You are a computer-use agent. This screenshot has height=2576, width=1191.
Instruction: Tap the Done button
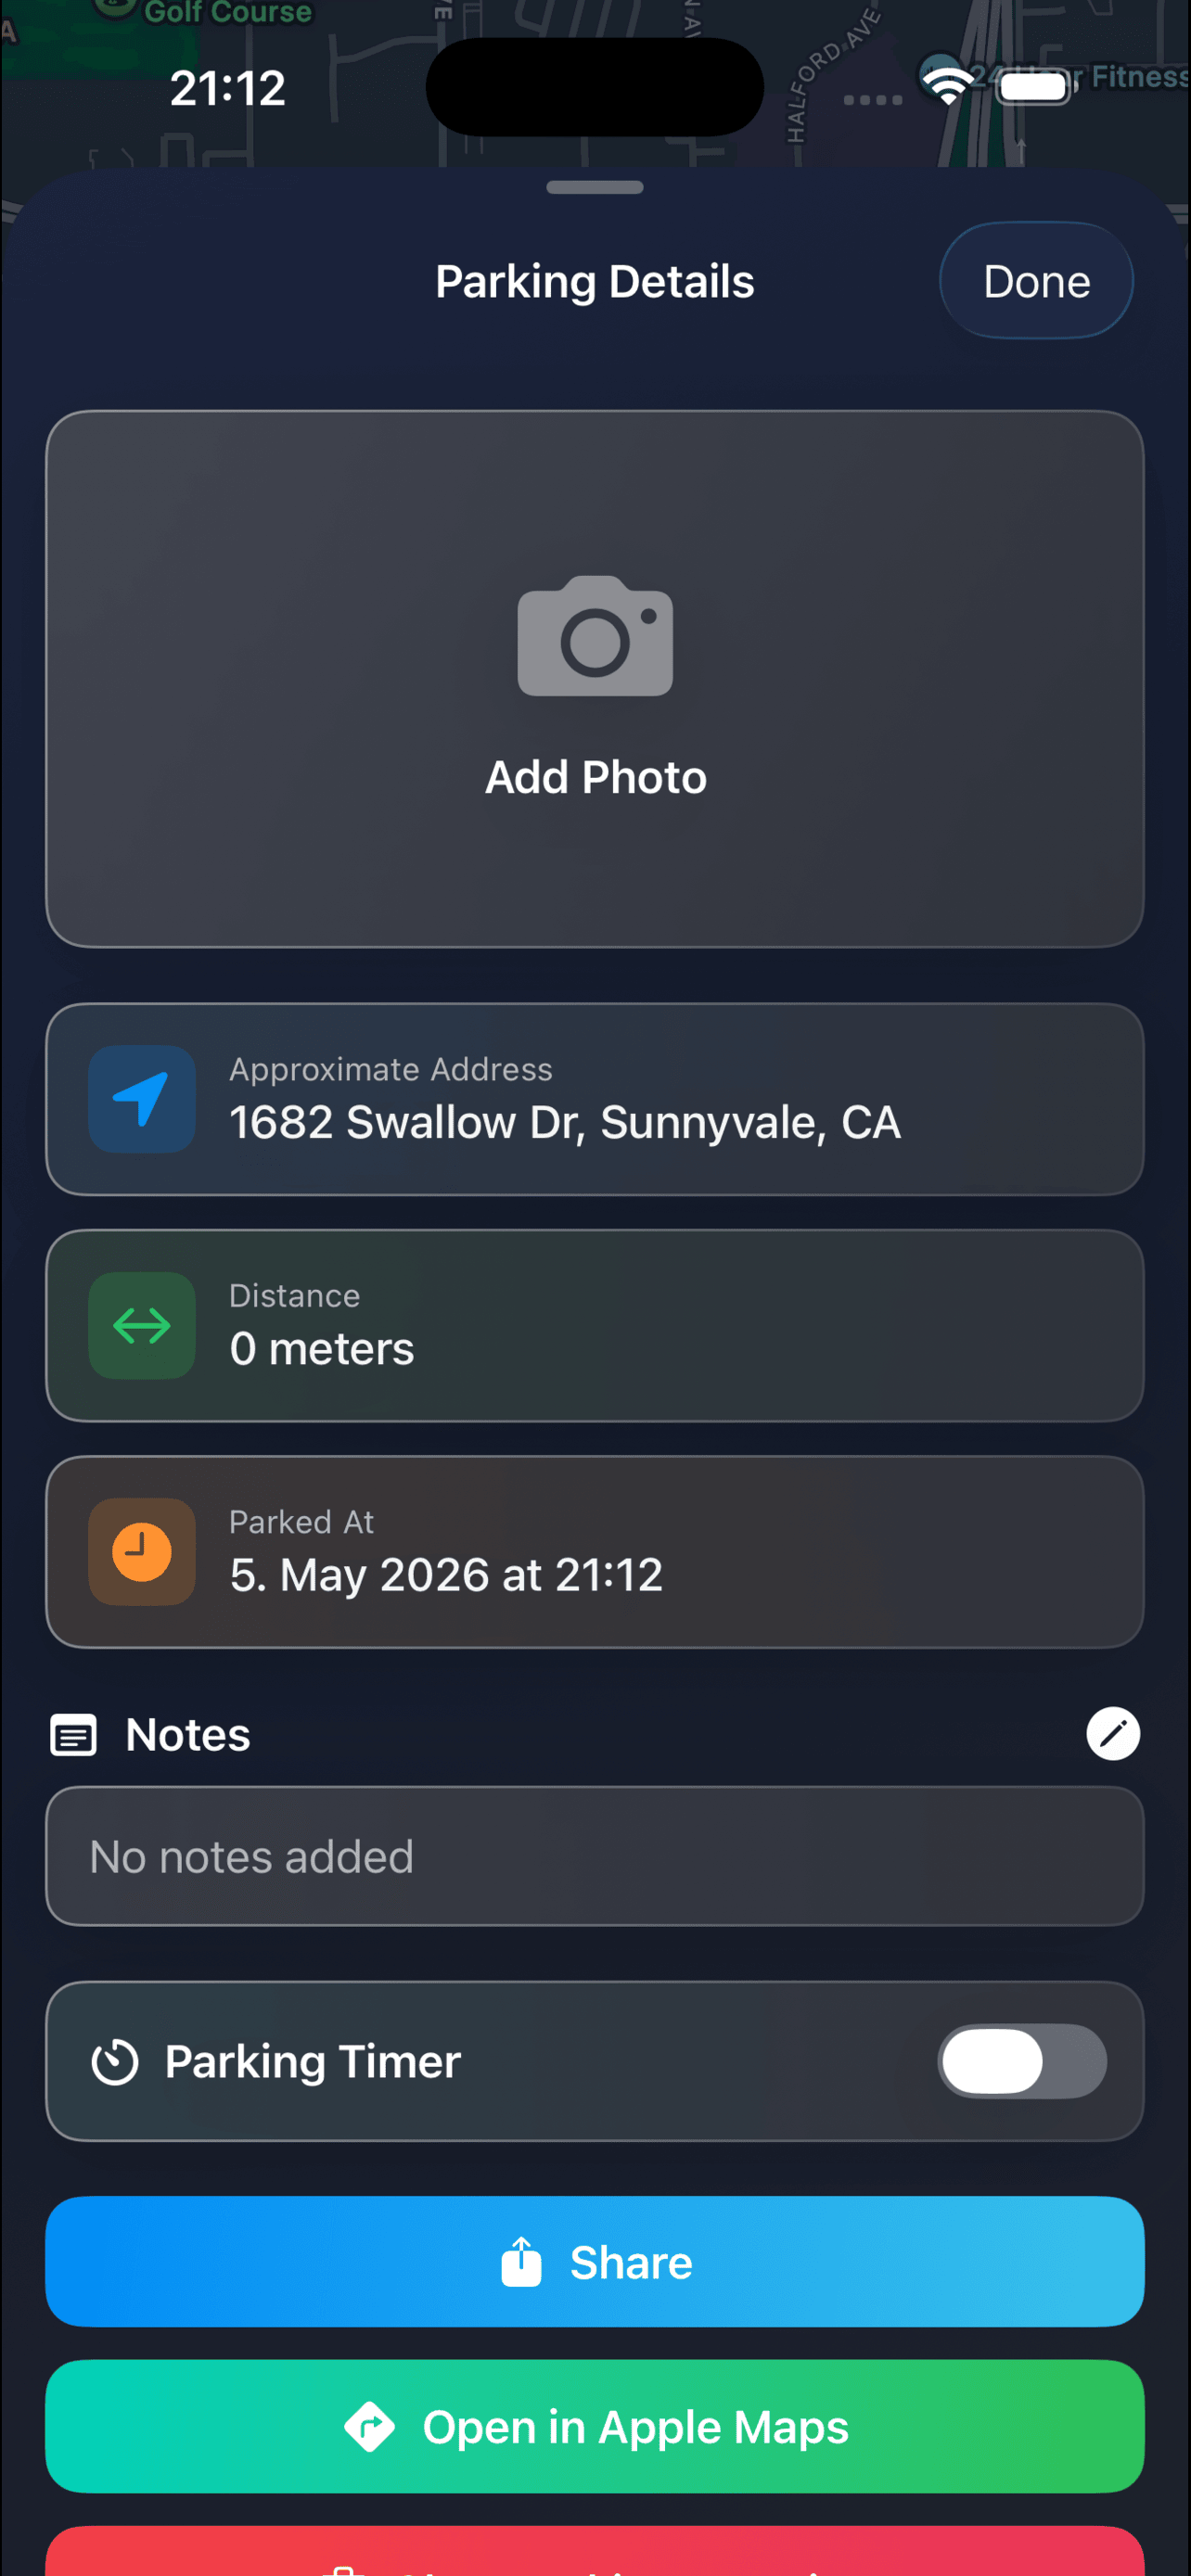tap(1036, 280)
